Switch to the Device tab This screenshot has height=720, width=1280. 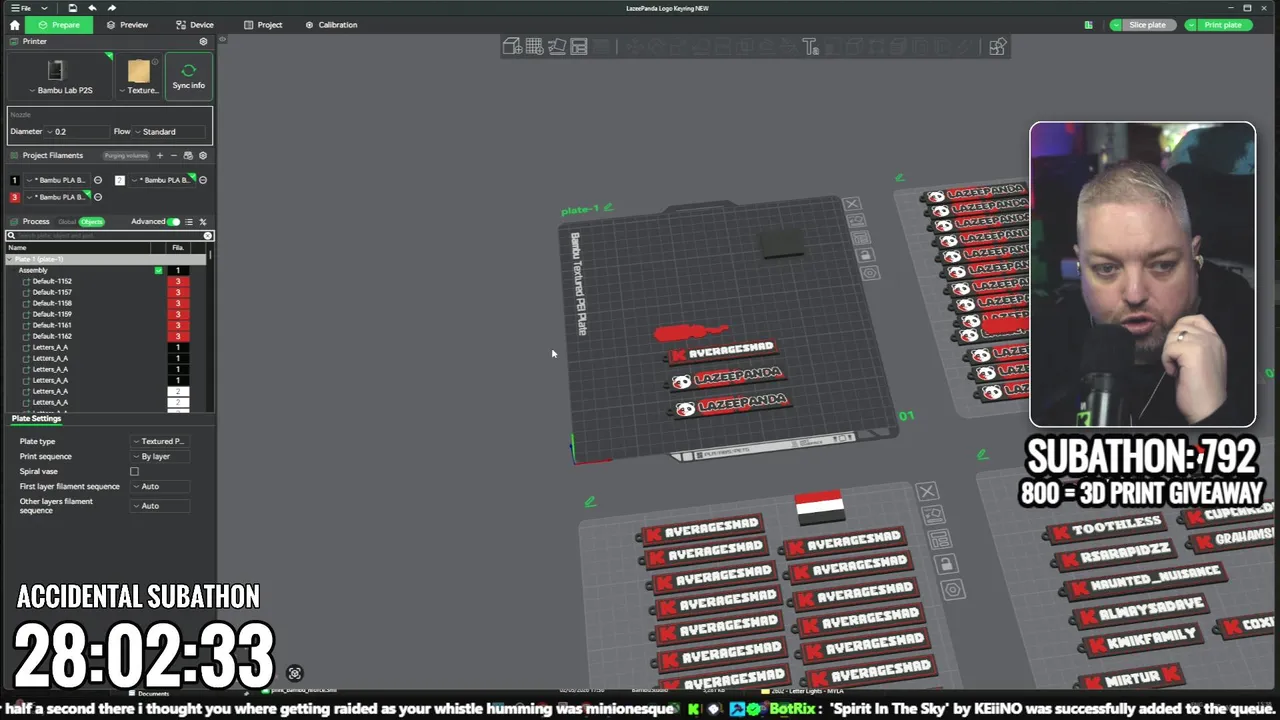pyautogui.click(x=194, y=24)
